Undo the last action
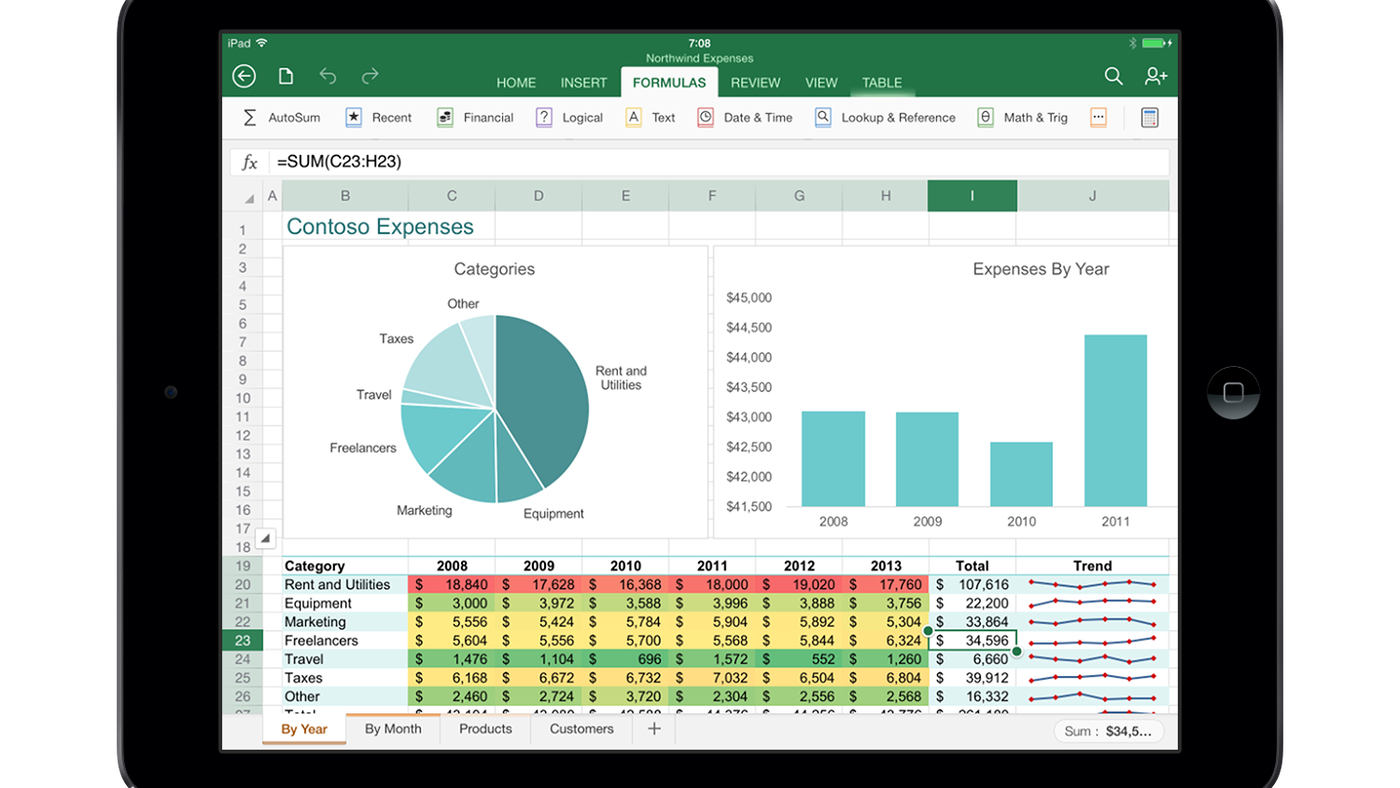 pyautogui.click(x=327, y=75)
